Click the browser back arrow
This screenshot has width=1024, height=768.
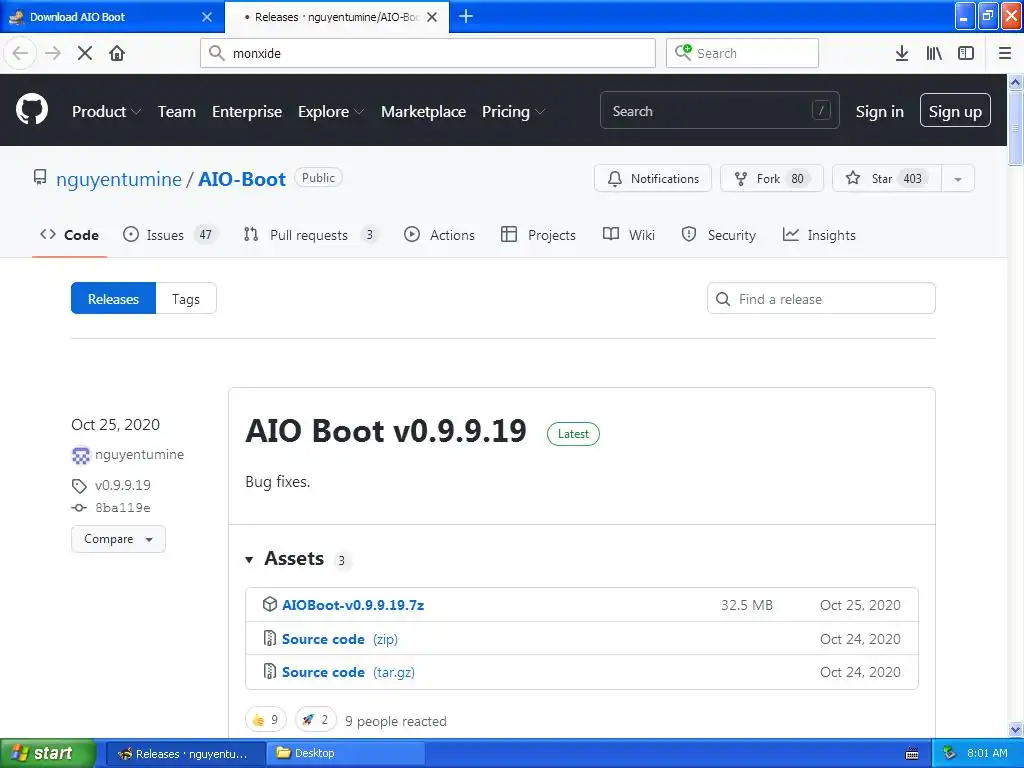(20, 53)
